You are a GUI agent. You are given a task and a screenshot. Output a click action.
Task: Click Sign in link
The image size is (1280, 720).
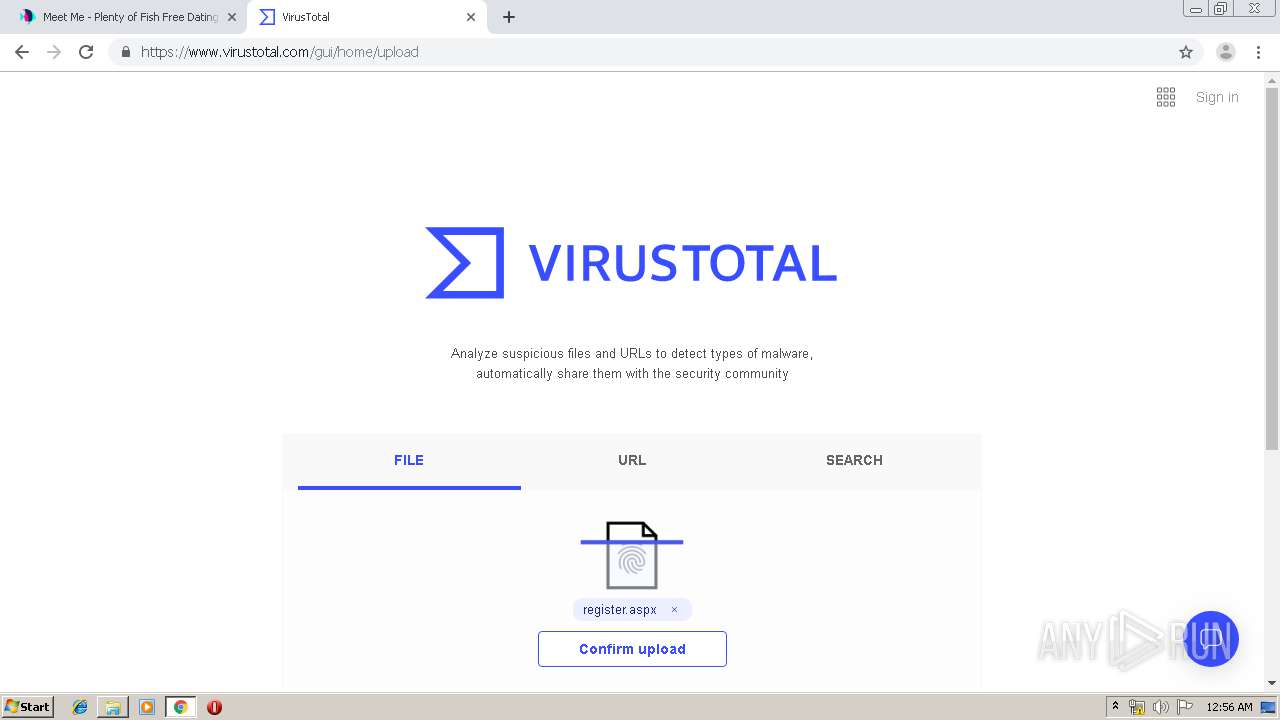coord(1217,97)
